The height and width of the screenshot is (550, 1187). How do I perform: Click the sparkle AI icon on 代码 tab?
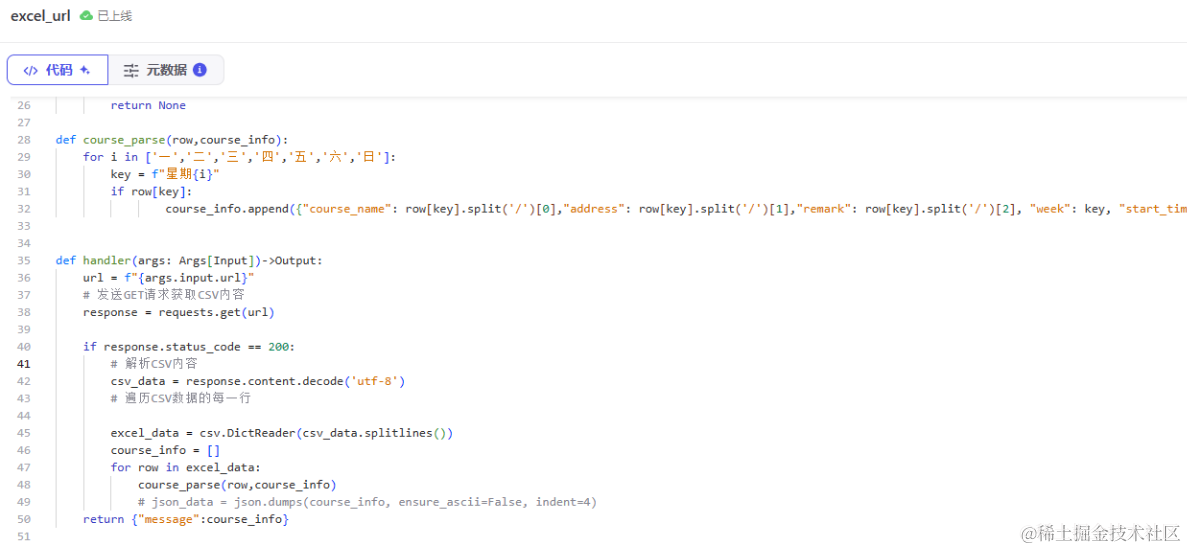click(x=85, y=70)
